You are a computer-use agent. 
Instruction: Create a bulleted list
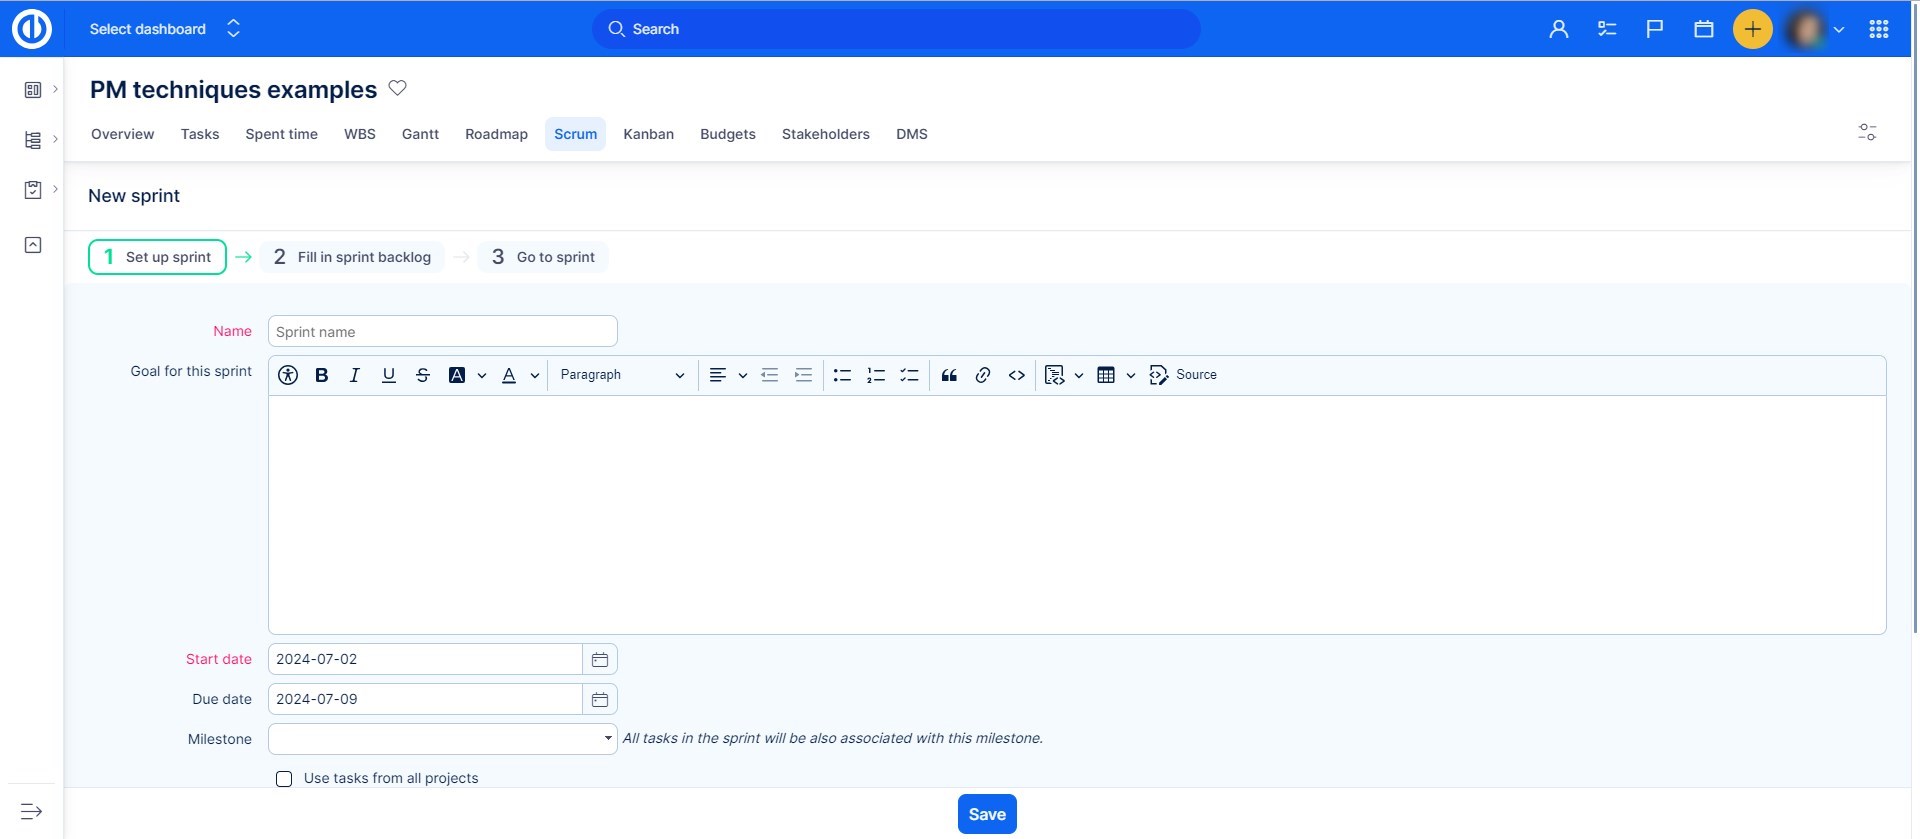[x=842, y=375]
